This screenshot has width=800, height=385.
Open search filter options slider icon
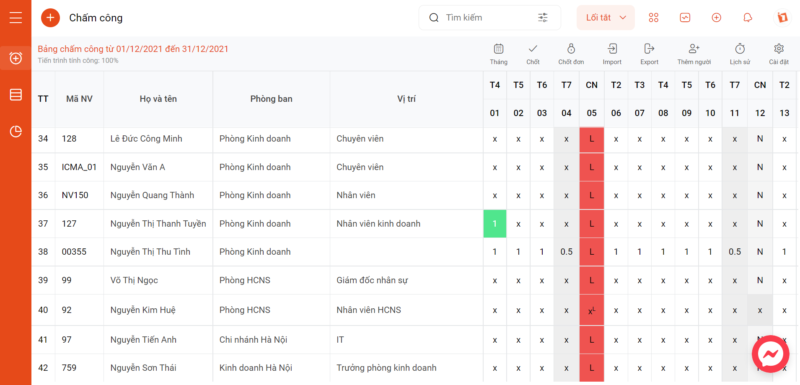542,18
